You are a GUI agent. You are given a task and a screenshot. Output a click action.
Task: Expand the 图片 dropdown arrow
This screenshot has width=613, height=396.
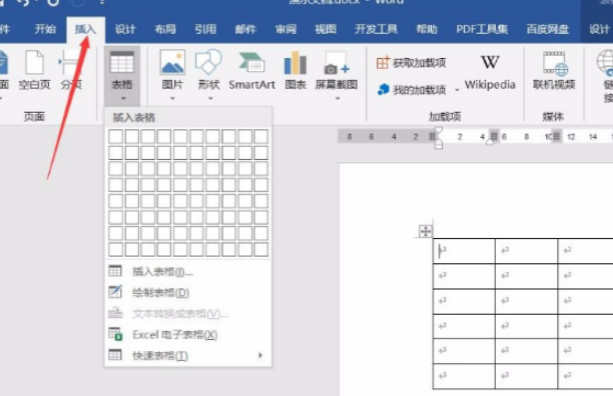point(172,99)
